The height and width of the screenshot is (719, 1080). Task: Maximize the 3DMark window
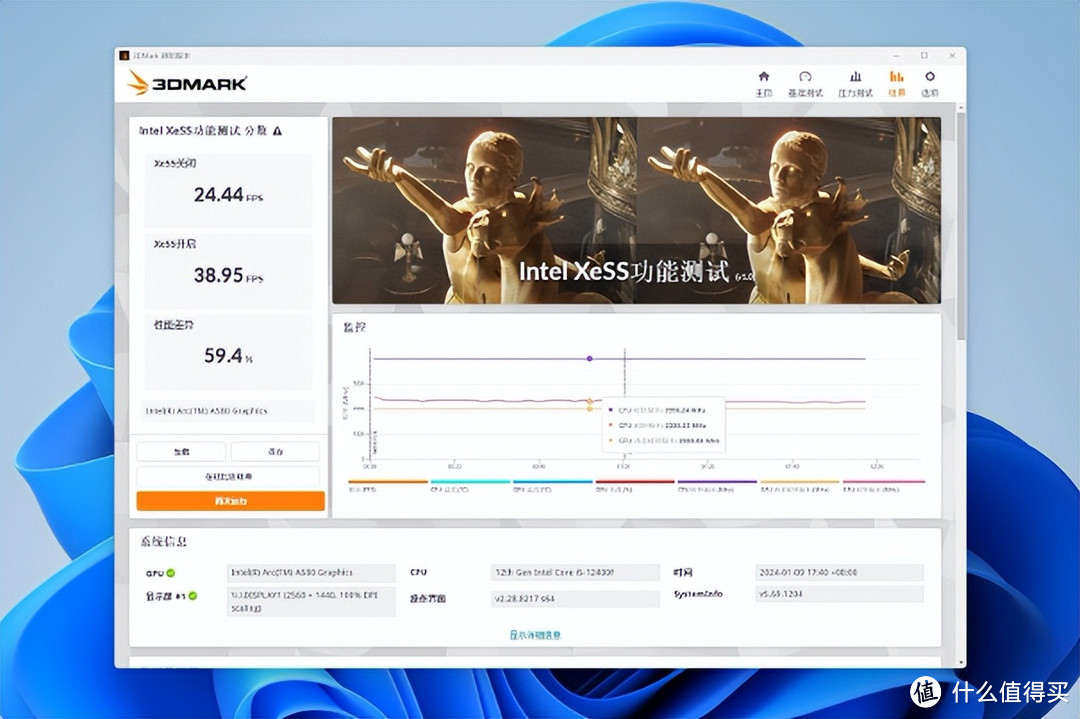point(924,56)
